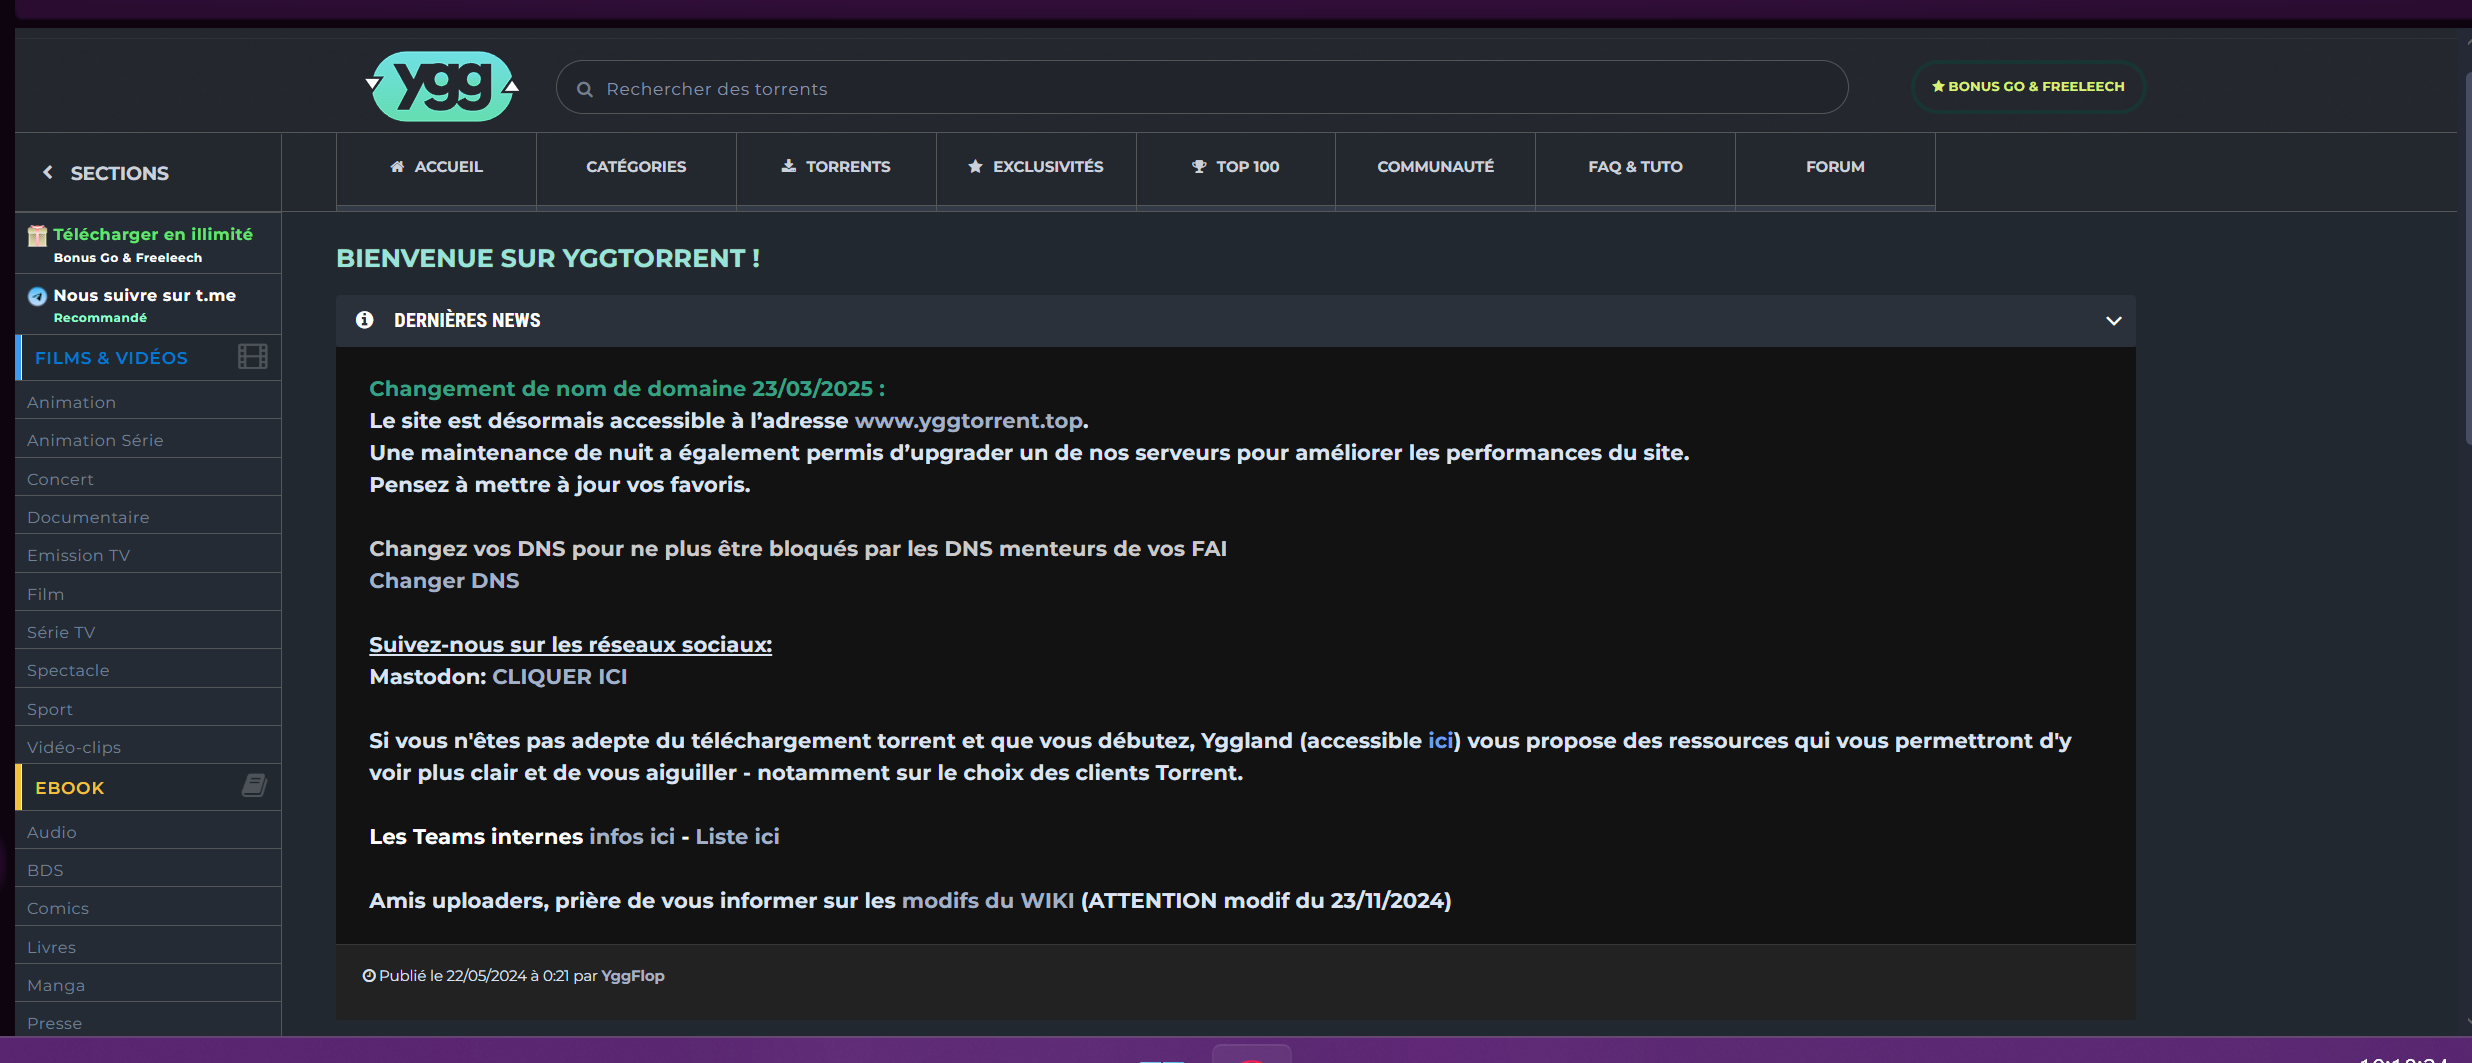The width and height of the screenshot is (2472, 1063).
Task: Expand the Ebook section header
Action: pyautogui.click(x=70, y=788)
